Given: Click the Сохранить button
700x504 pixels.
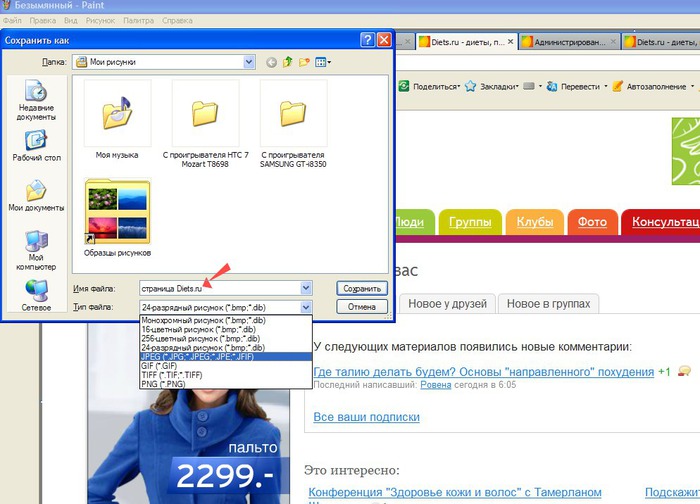Looking at the screenshot, I should 362,288.
